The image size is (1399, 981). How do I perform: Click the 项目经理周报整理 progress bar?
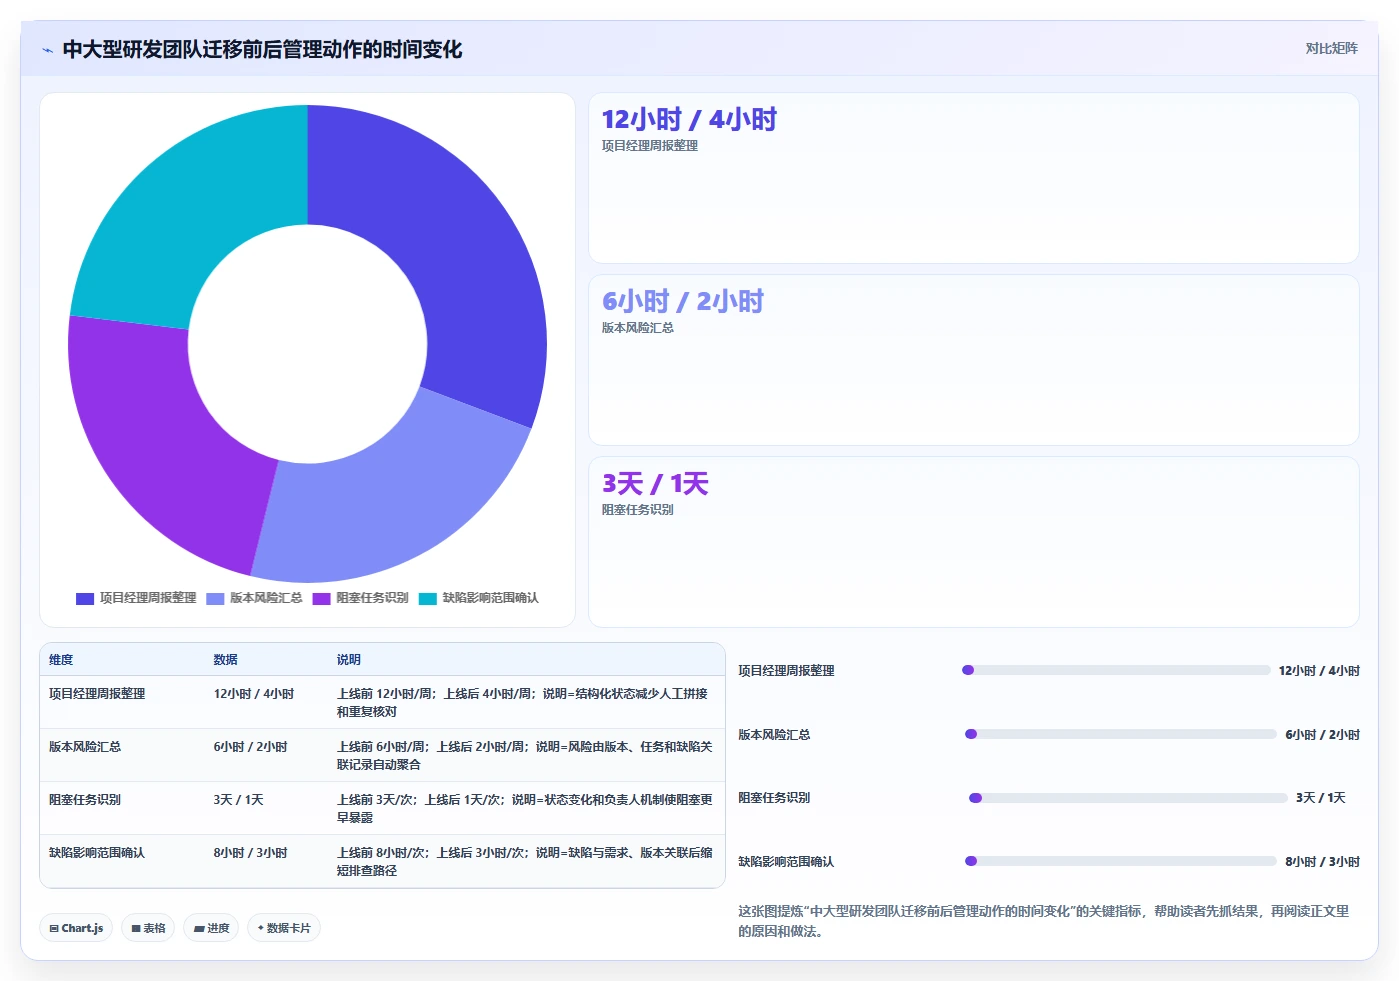[1116, 670]
